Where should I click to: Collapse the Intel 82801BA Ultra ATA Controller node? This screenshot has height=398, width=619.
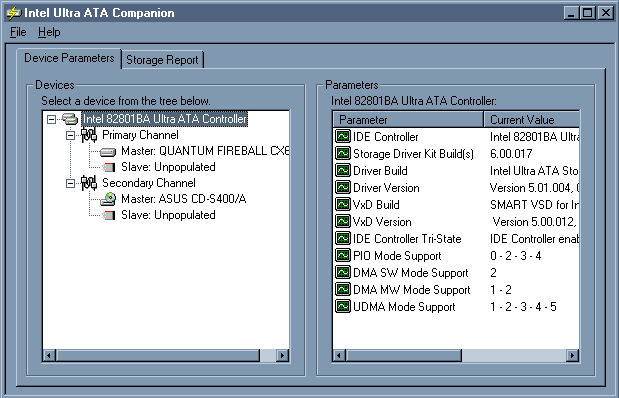point(51,119)
